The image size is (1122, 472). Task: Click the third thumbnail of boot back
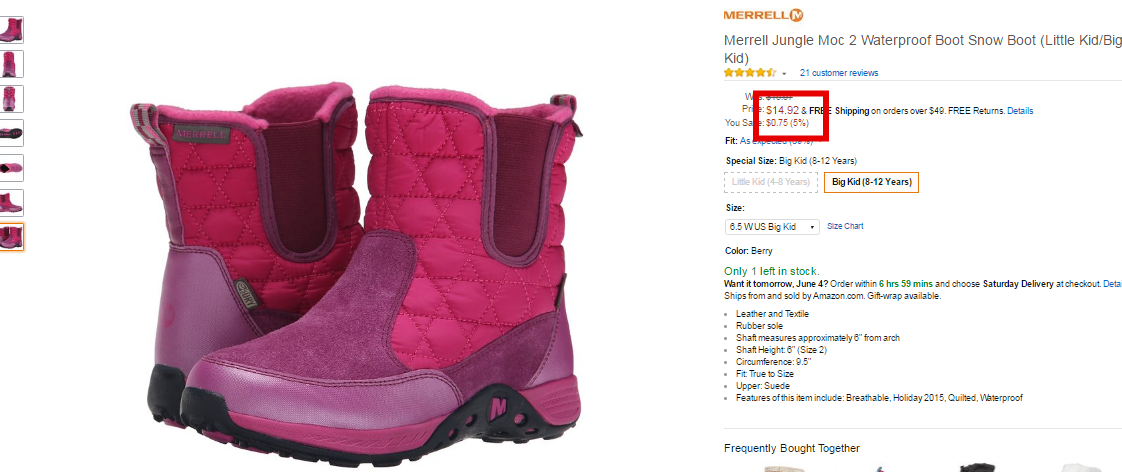click(x=11, y=99)
